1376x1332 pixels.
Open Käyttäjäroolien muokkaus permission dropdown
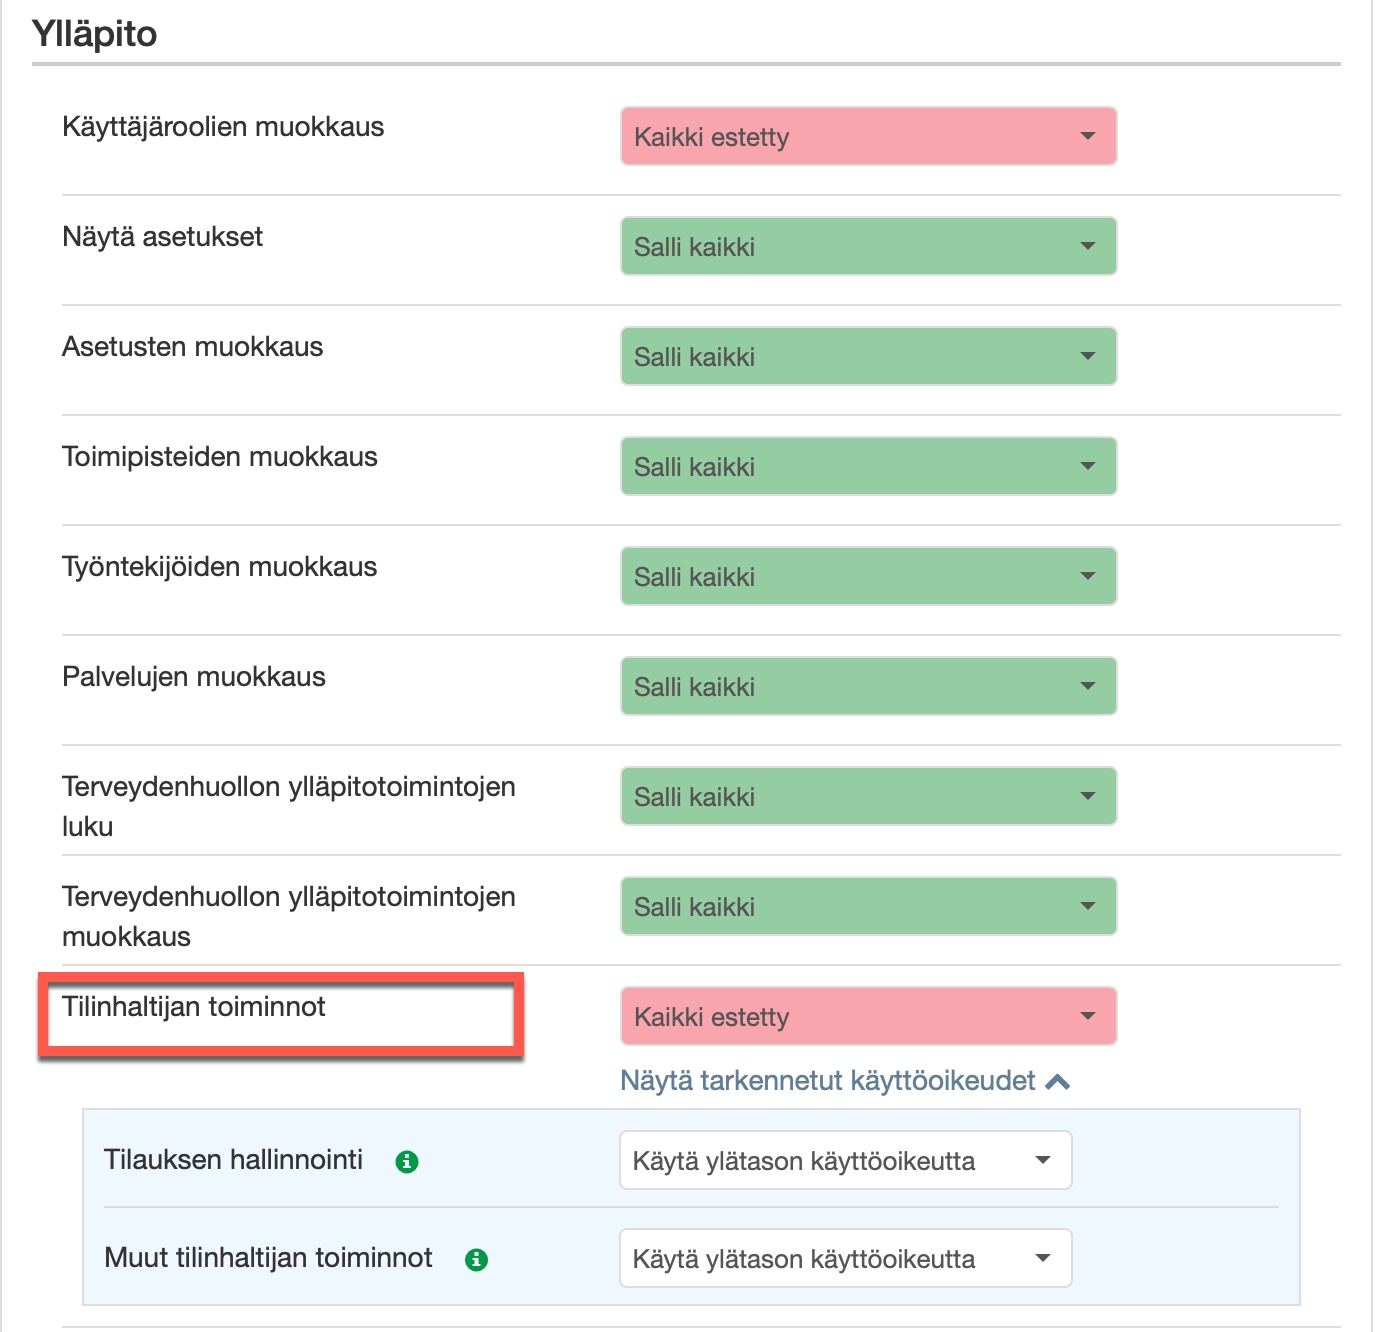click(x=868, y=136)
